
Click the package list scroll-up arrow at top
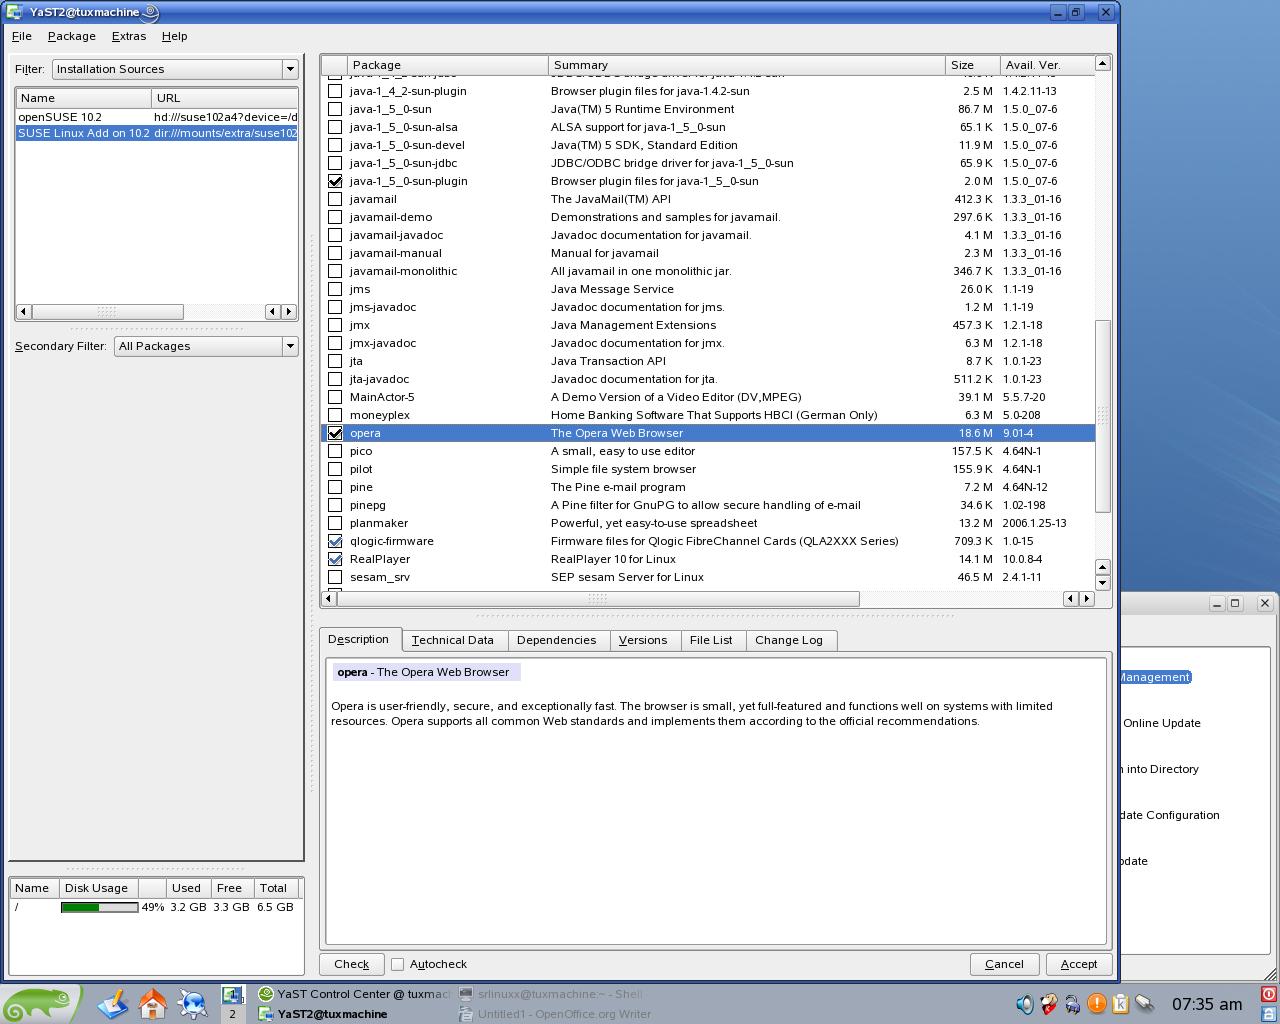click(1103, 63)
